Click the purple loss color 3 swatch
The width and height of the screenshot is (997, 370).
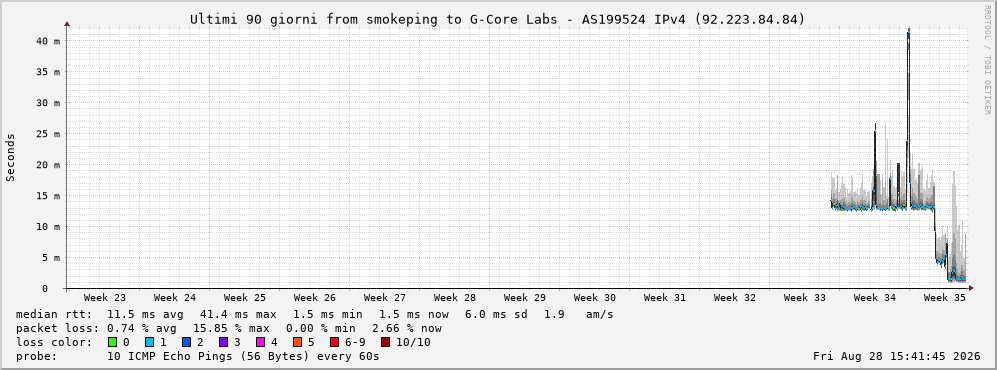pos(223,342)
